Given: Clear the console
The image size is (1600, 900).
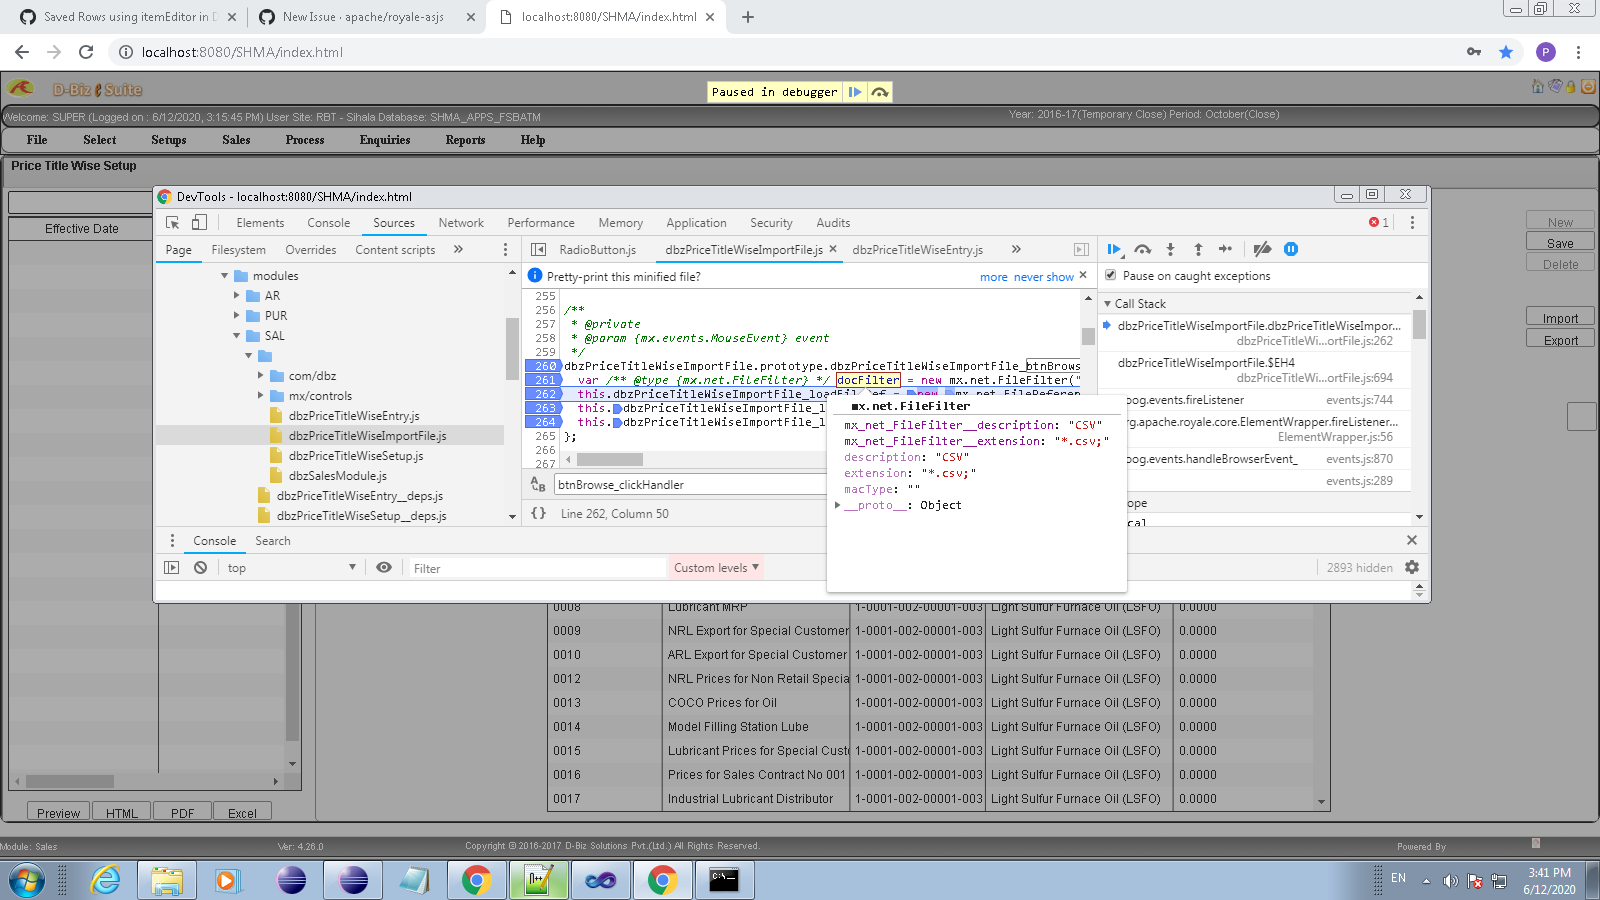Looking at the screenshot, I should pos(200,568).
